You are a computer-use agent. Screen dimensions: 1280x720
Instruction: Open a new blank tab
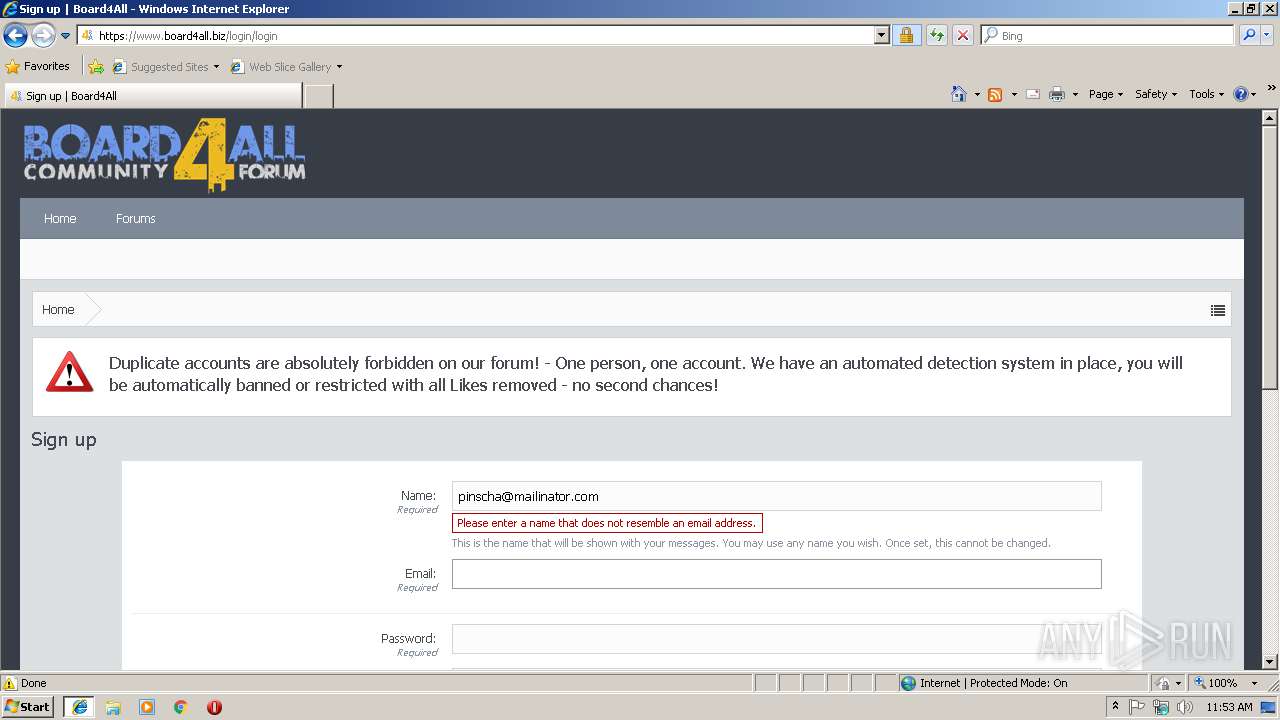pyautogui.click(x=318, y=96)
